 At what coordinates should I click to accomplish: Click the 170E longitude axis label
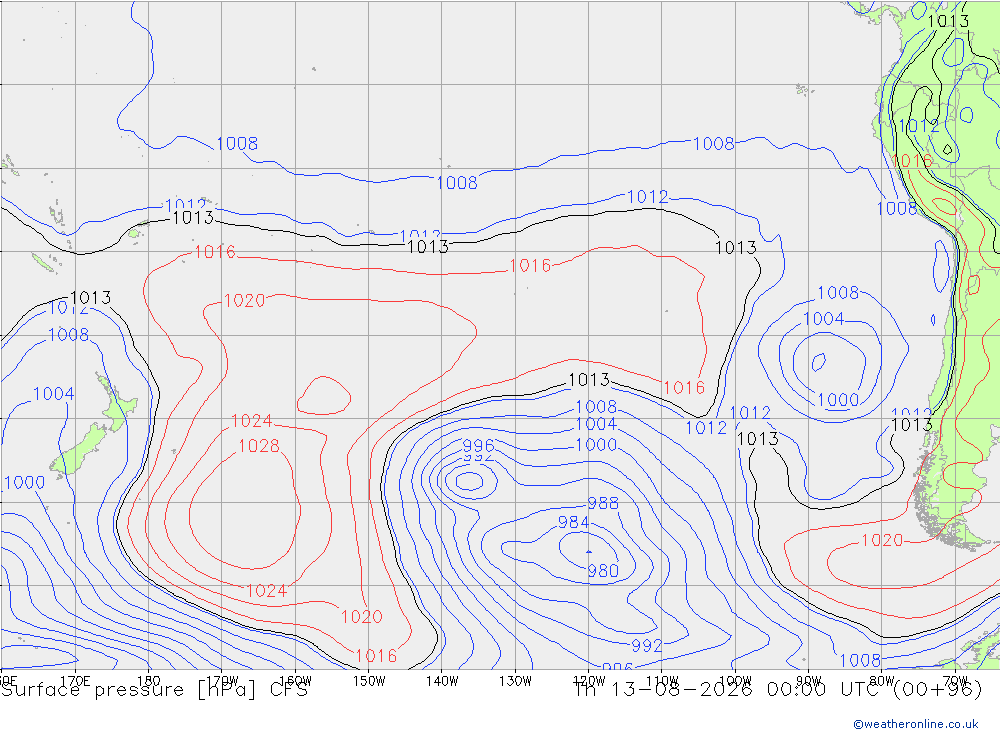75,681
